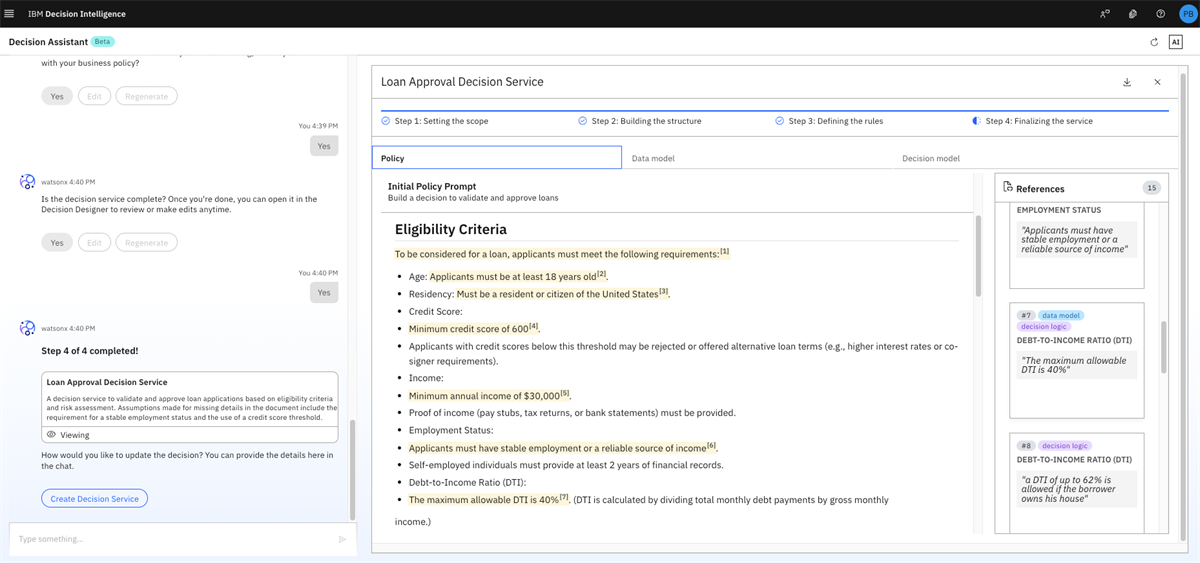
Task: Go to Step 2: Building the structure
Action: pos(646,121)
